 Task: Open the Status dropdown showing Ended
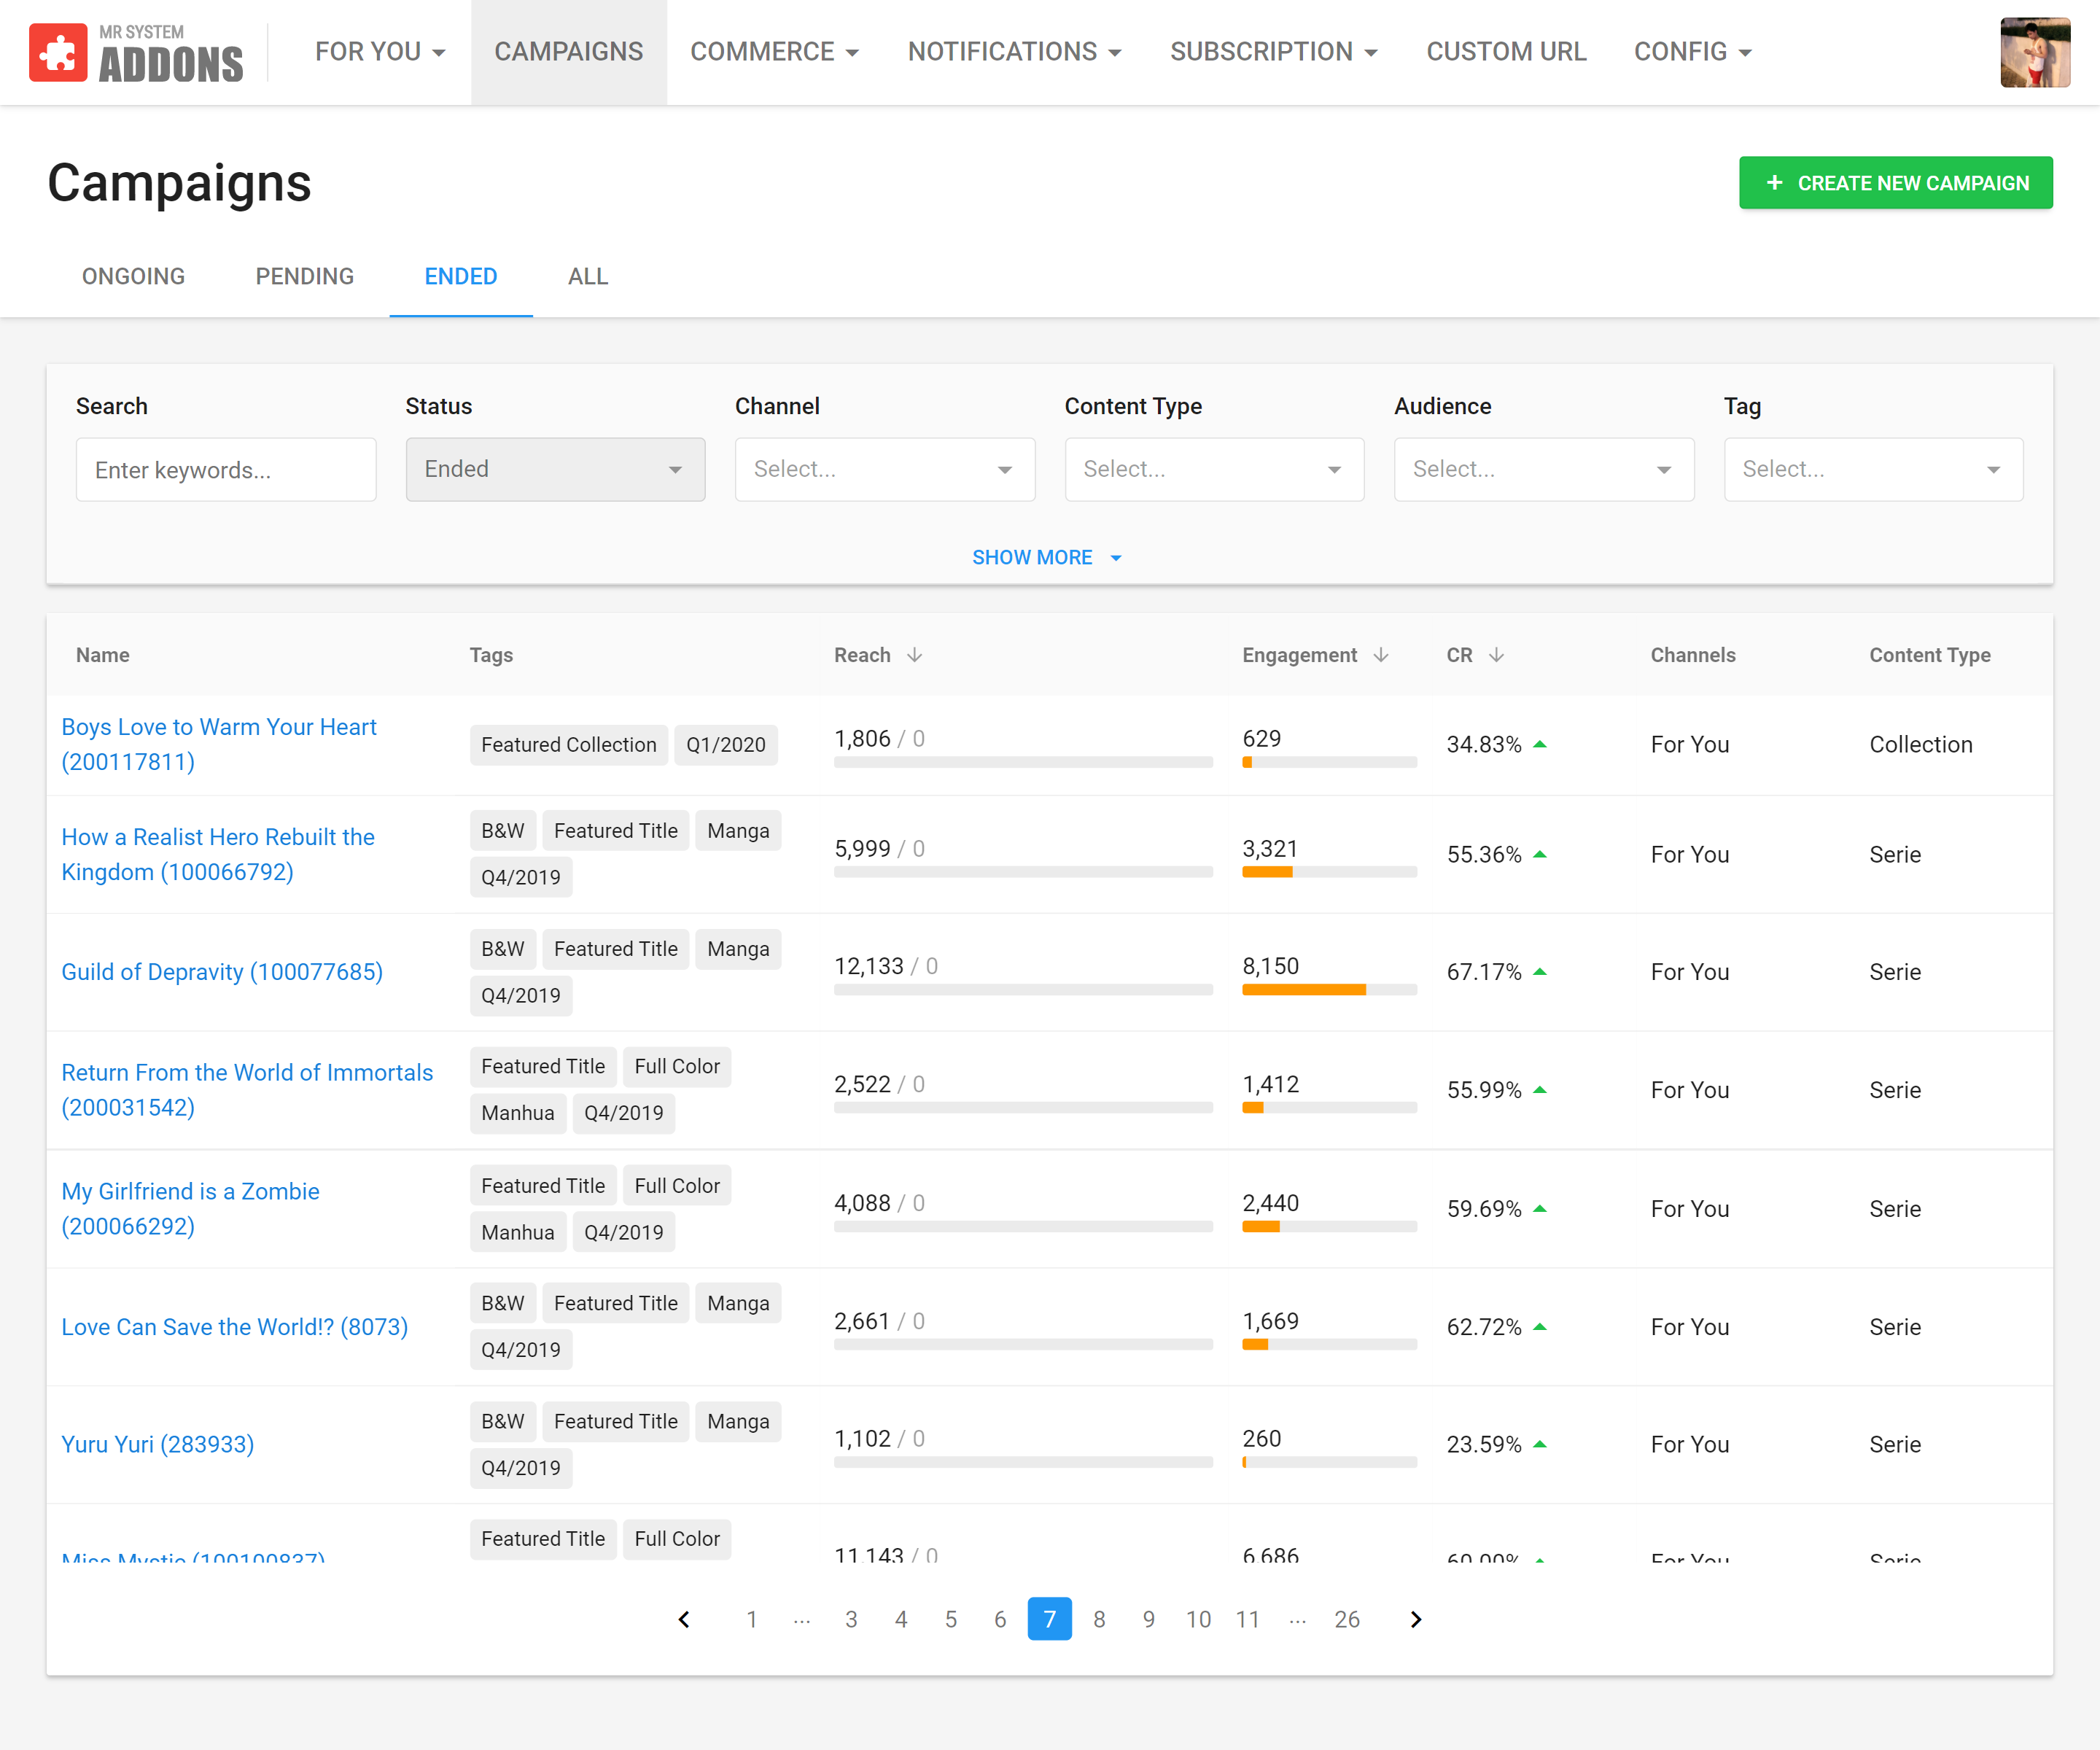(x=555, y=469)
